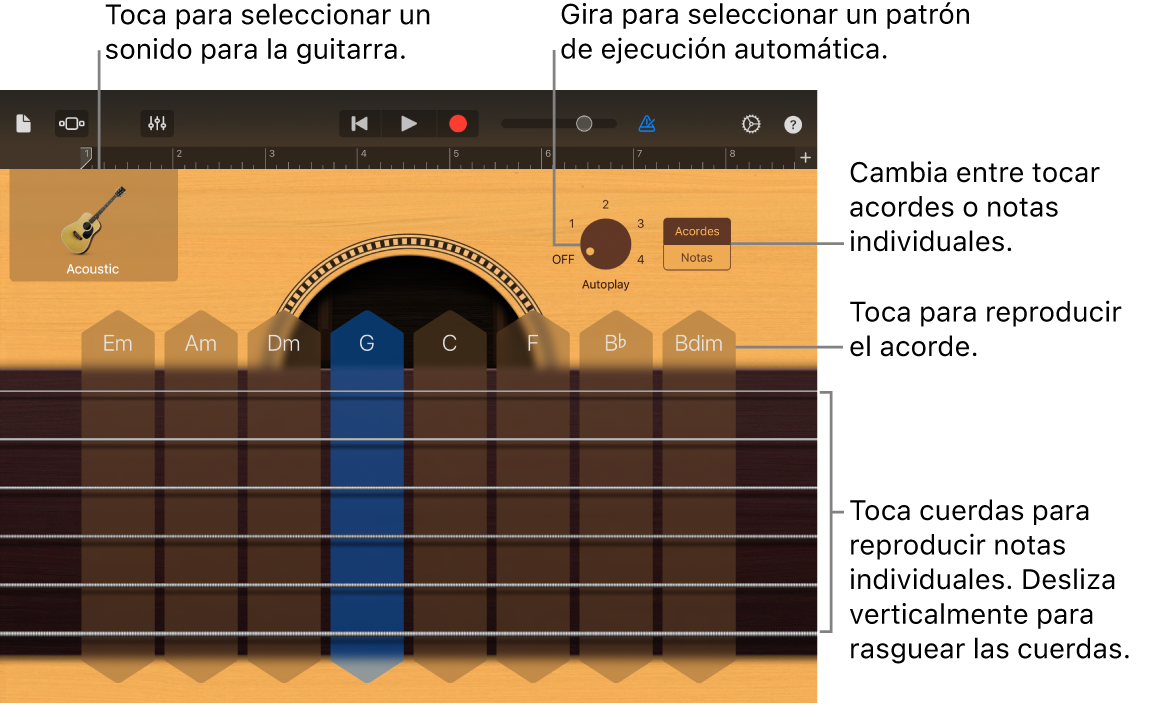1149x705 pixels.
Task: Add more bars with the plus button
Action: [804, 157]
